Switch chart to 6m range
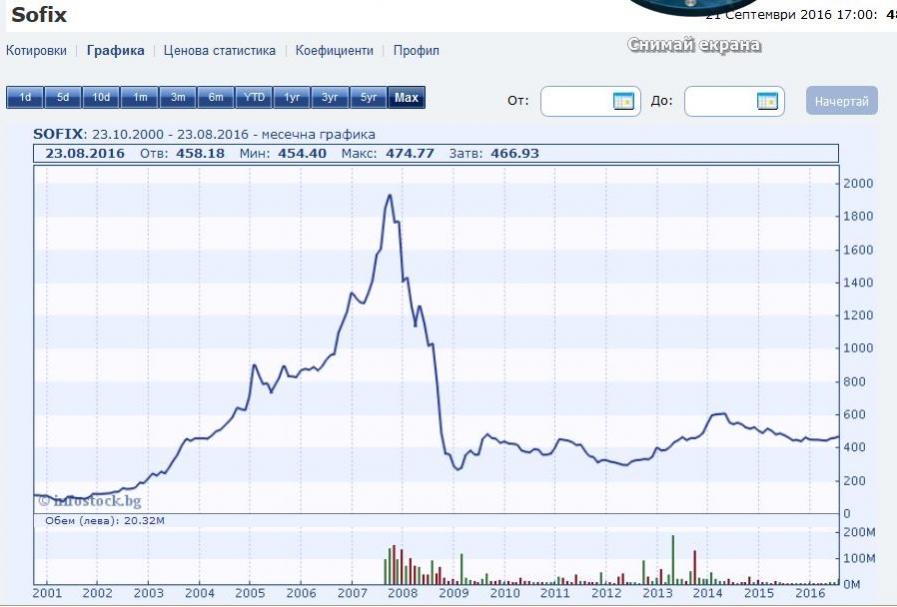The height and width of the screenshot is (607, 897). [x=216, y=97]
